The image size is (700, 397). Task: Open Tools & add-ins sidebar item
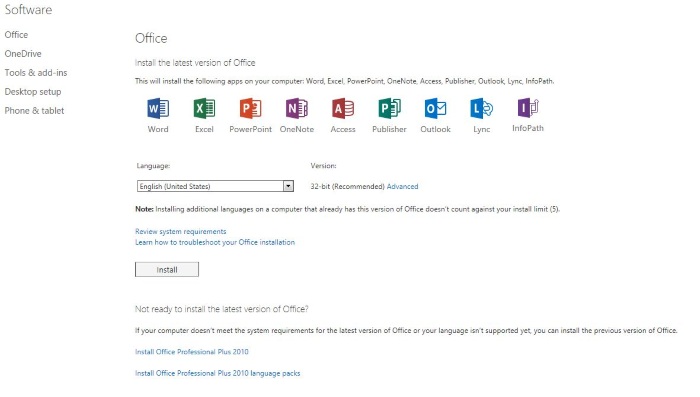(x=36, y=72)
